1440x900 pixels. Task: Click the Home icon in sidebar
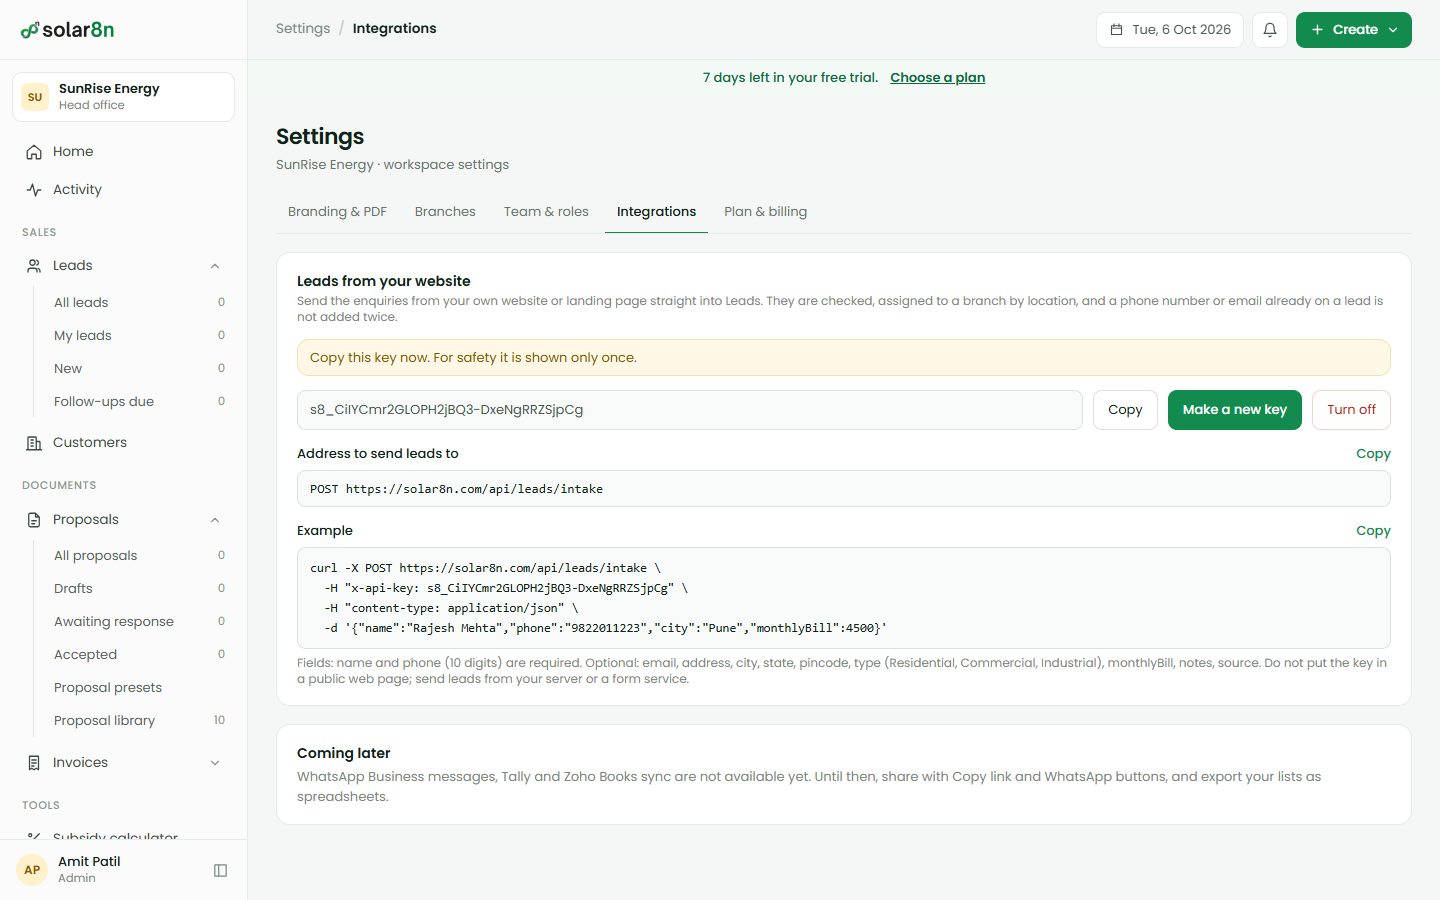tap(34, 152)
